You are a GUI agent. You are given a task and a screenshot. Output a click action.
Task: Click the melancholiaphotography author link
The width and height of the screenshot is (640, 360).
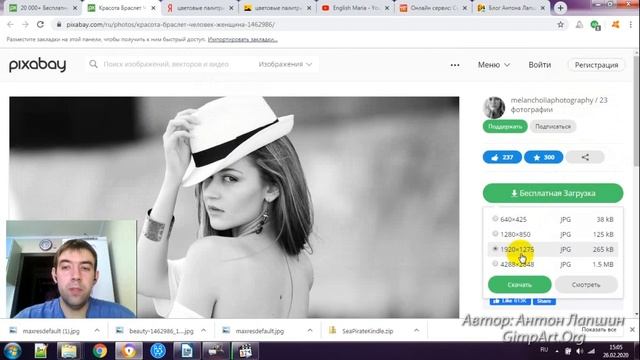pyautogui.click(x=551, y=100)
